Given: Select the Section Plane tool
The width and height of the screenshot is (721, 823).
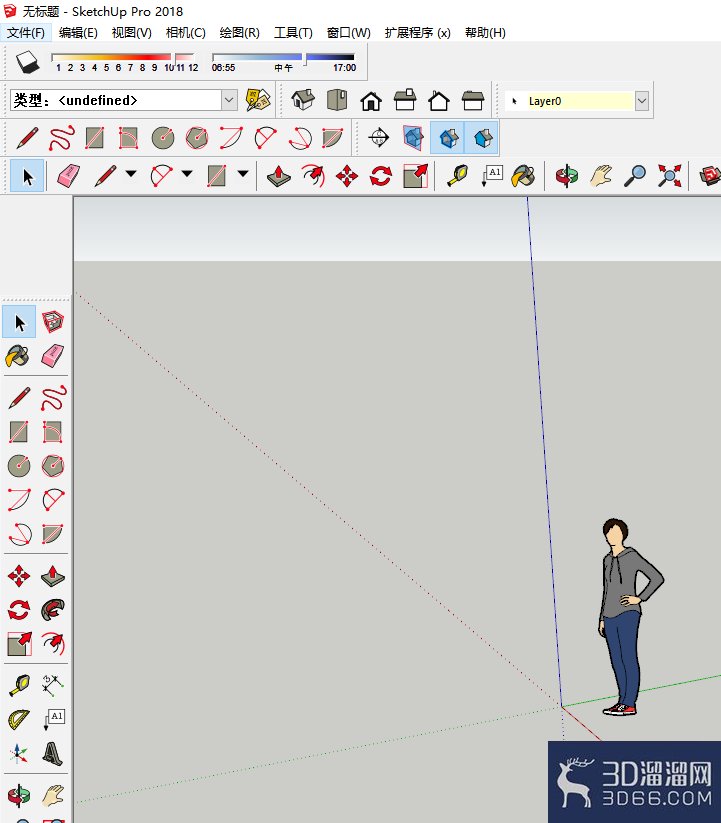Looking at the screenshot, I should pos(379,137).
